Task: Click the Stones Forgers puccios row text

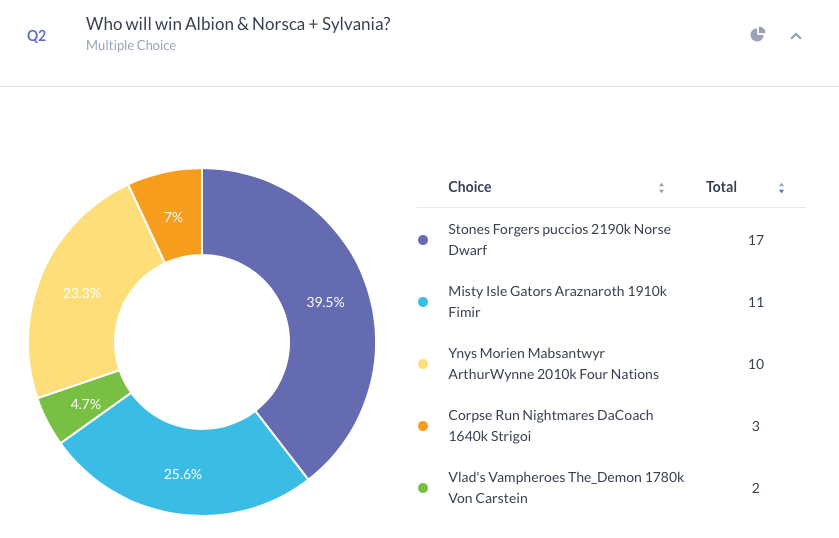Action: pos(559,240)
